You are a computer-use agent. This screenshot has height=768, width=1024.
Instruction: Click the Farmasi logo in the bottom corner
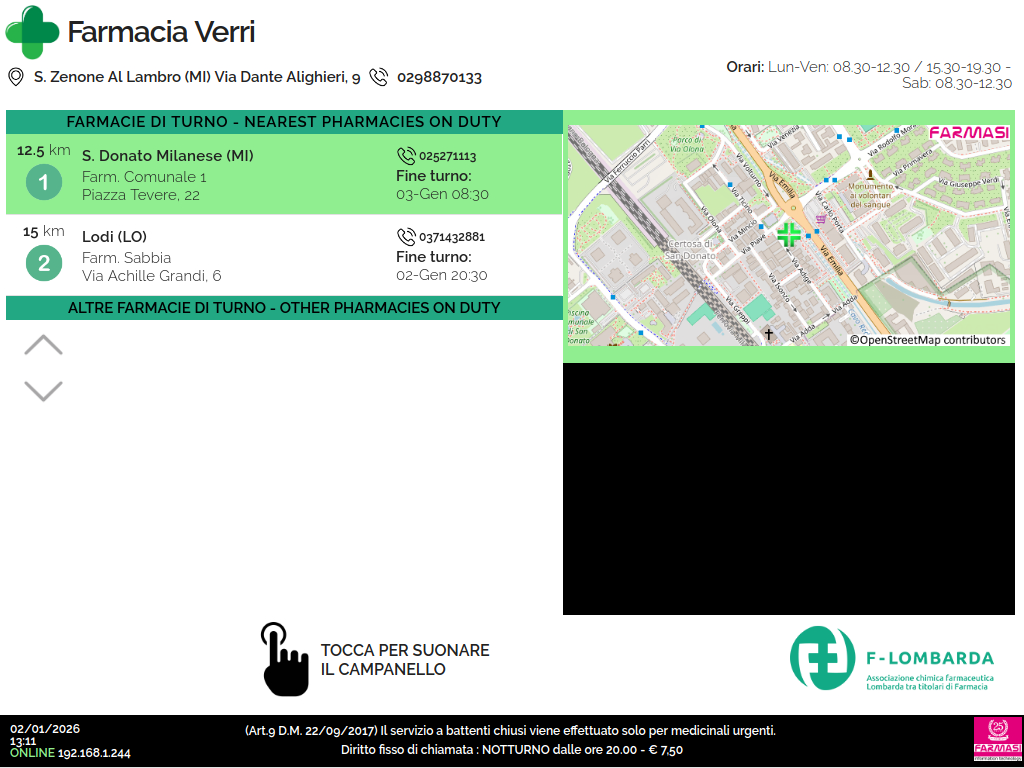click(x=995, y=740)
